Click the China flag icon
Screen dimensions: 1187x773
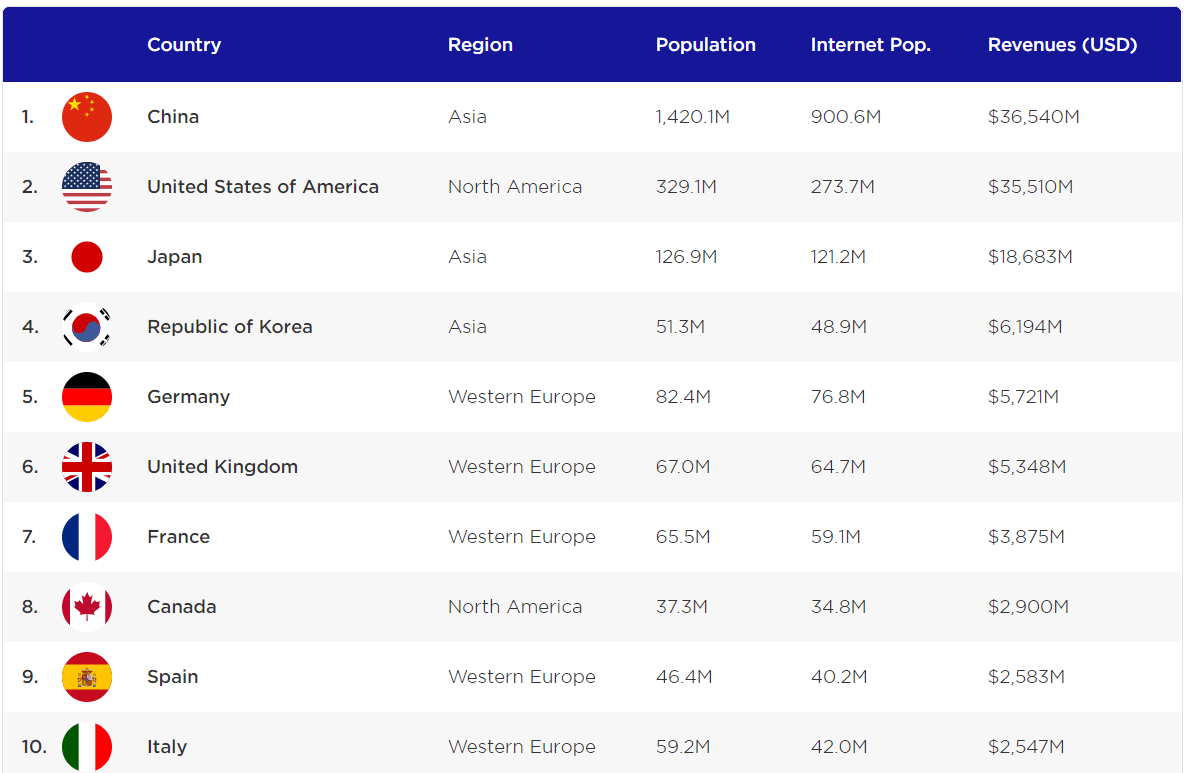[87, 117]
